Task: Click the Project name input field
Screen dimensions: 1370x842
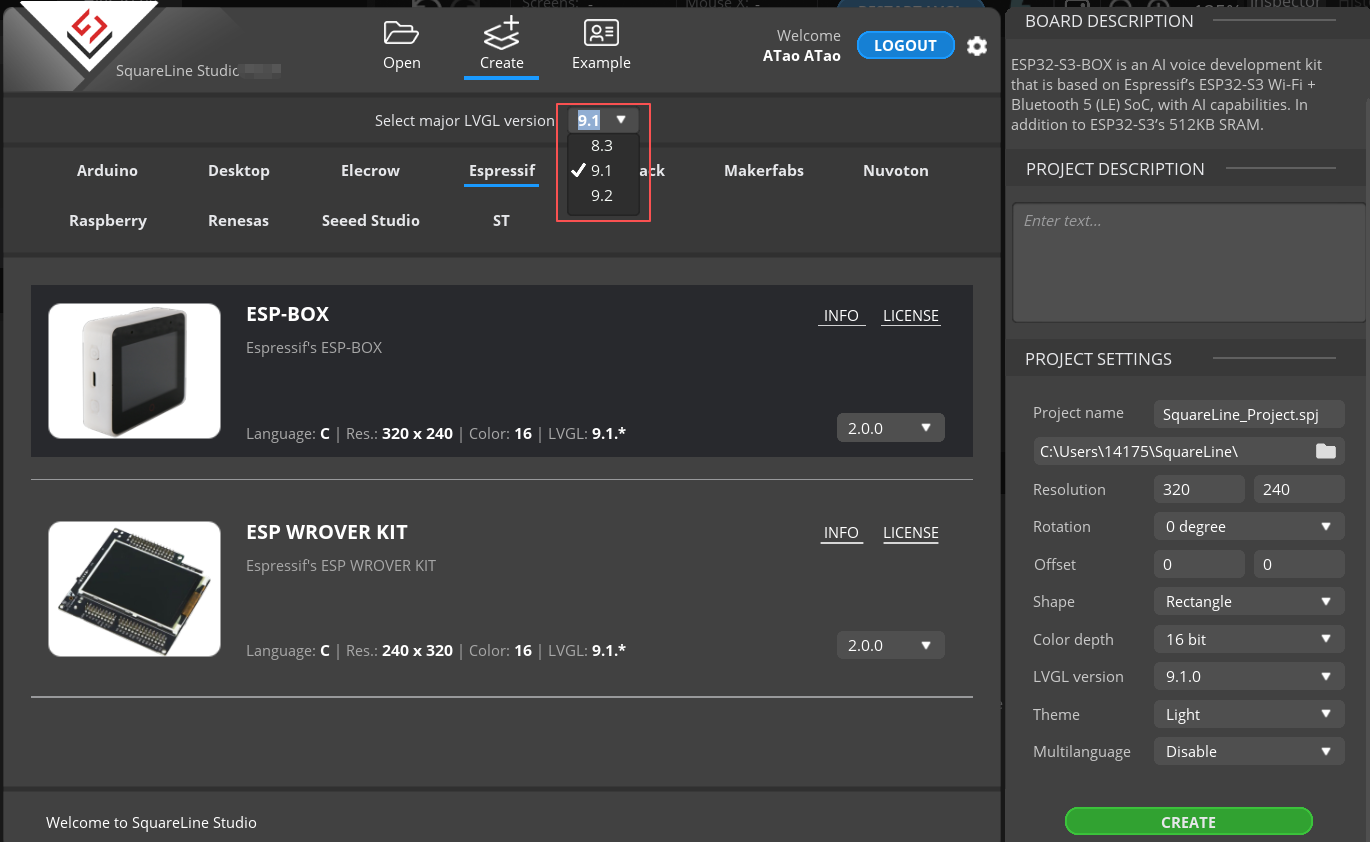Action: [1248, 414]
